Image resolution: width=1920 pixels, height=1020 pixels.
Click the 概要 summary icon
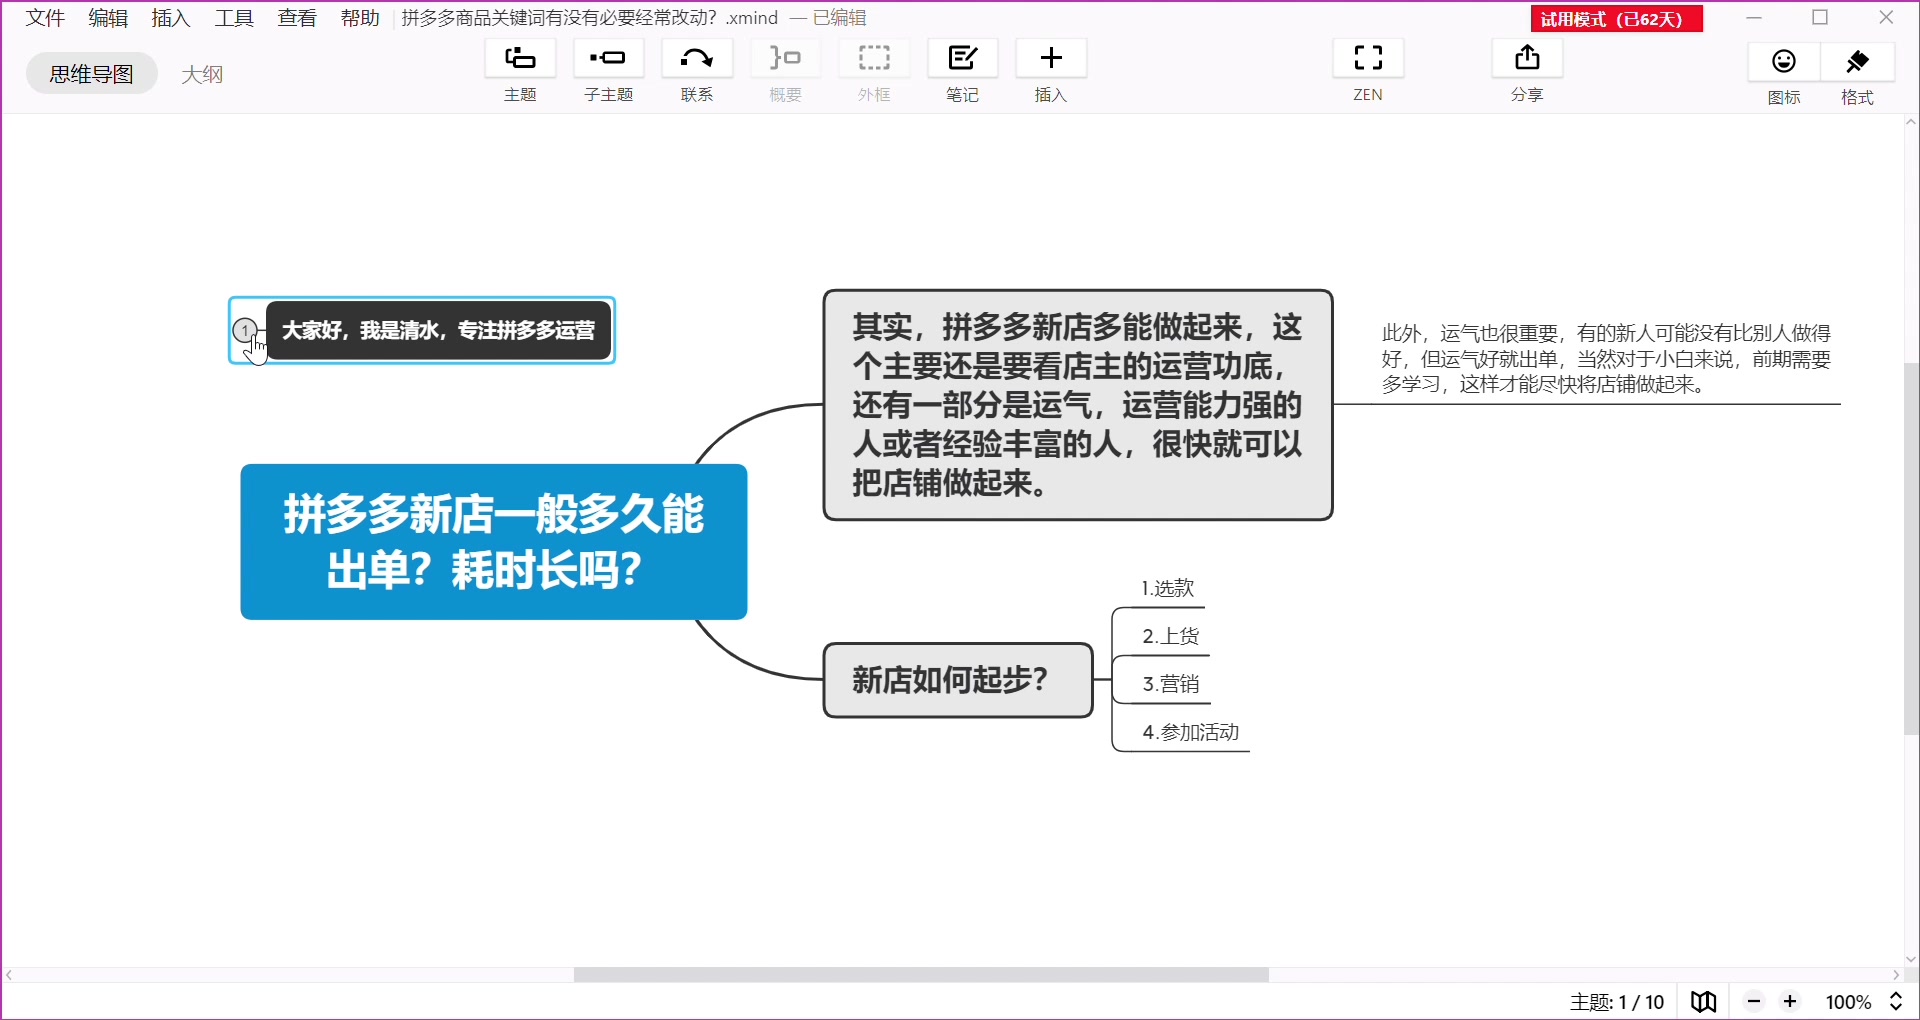(x=785, y=59)
